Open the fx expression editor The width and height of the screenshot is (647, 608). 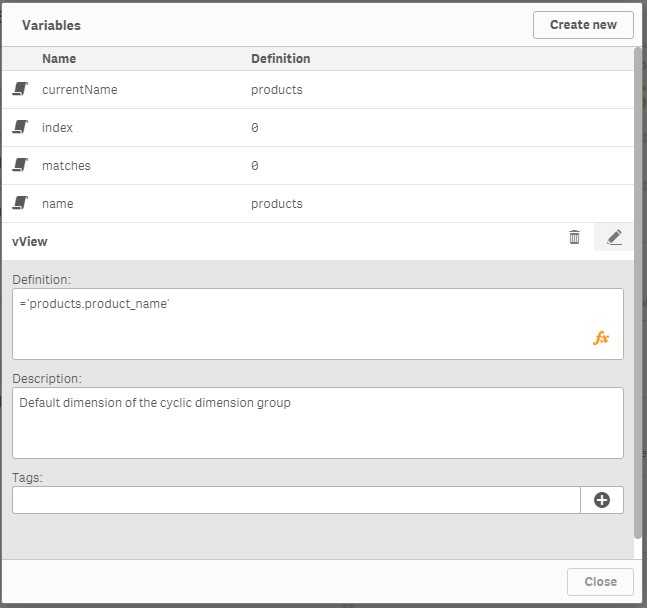point(601,338)
